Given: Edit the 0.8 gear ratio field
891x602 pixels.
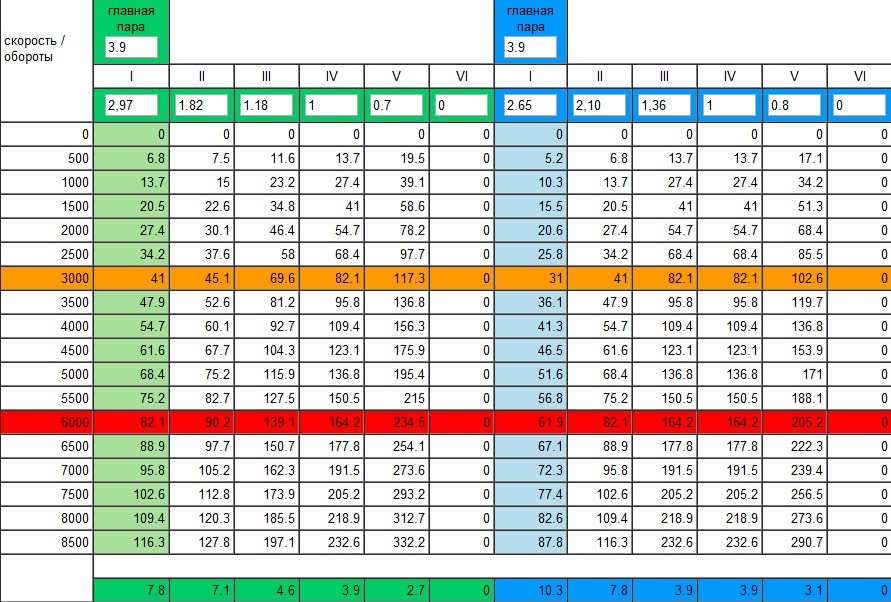Looking at the screenshot, I should click(794, 105).
